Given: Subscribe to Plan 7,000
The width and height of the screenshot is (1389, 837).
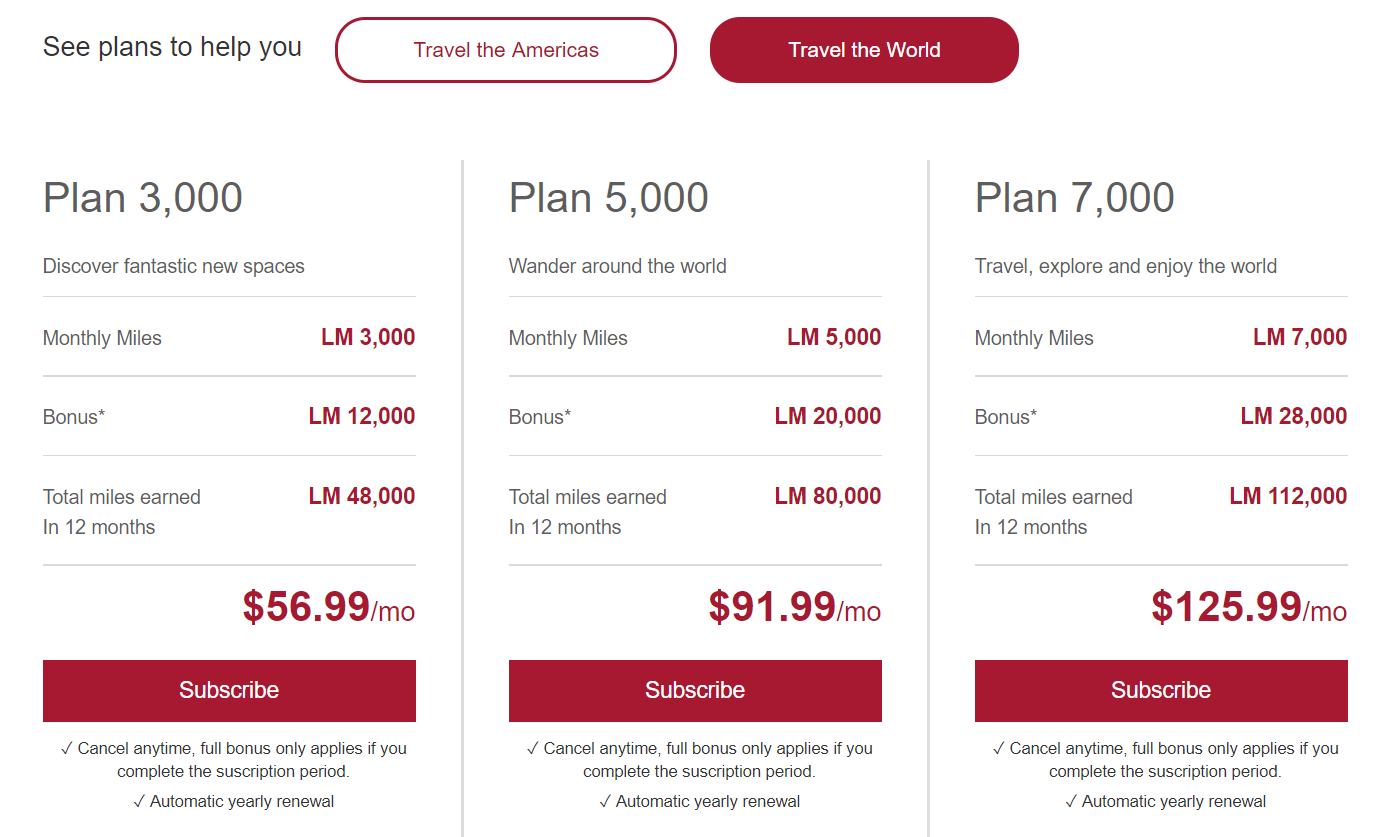Looking at the screenshot, I should tap(1161, 690).
